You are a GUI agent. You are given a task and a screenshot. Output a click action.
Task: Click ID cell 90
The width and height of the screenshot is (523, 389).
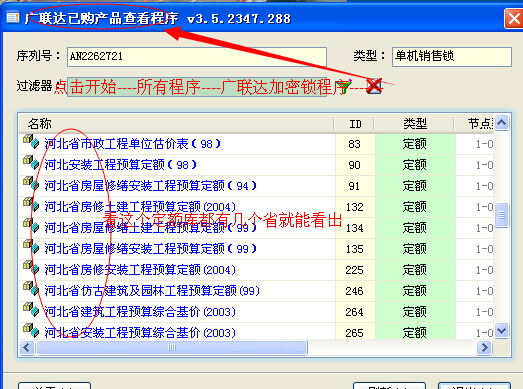point(355,165)
